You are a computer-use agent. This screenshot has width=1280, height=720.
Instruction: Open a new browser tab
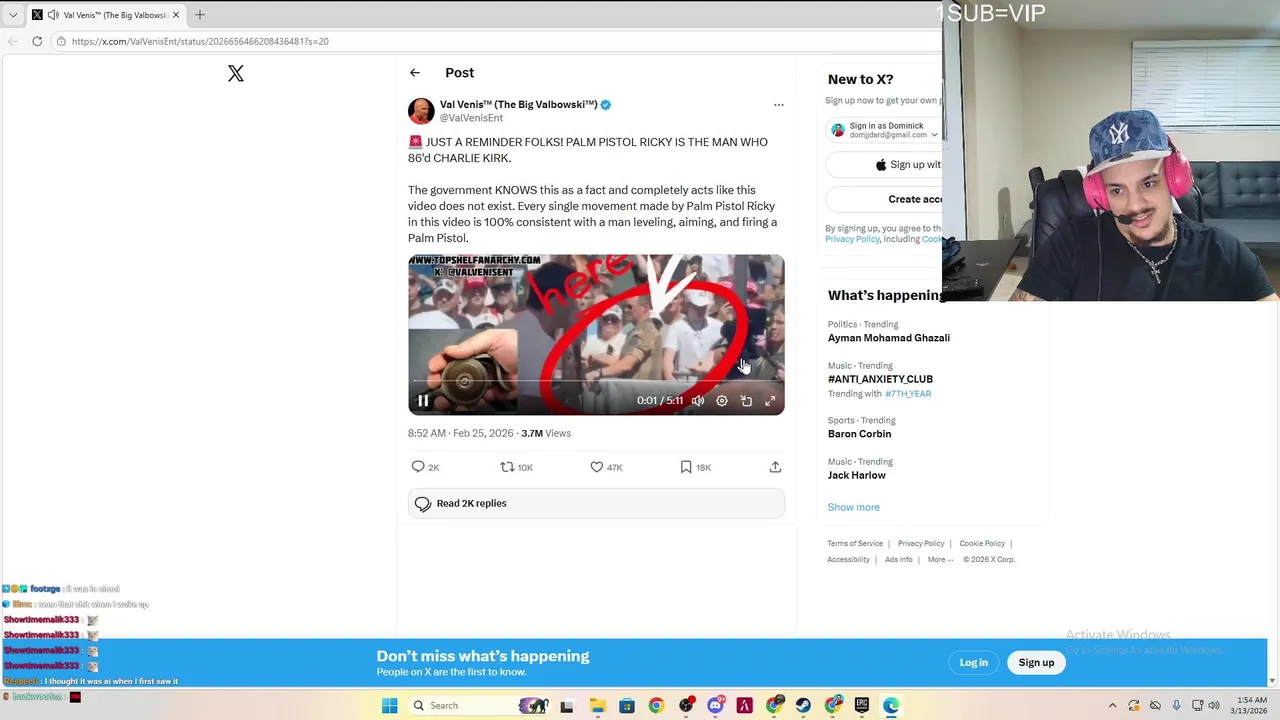[x=200, y=15]
